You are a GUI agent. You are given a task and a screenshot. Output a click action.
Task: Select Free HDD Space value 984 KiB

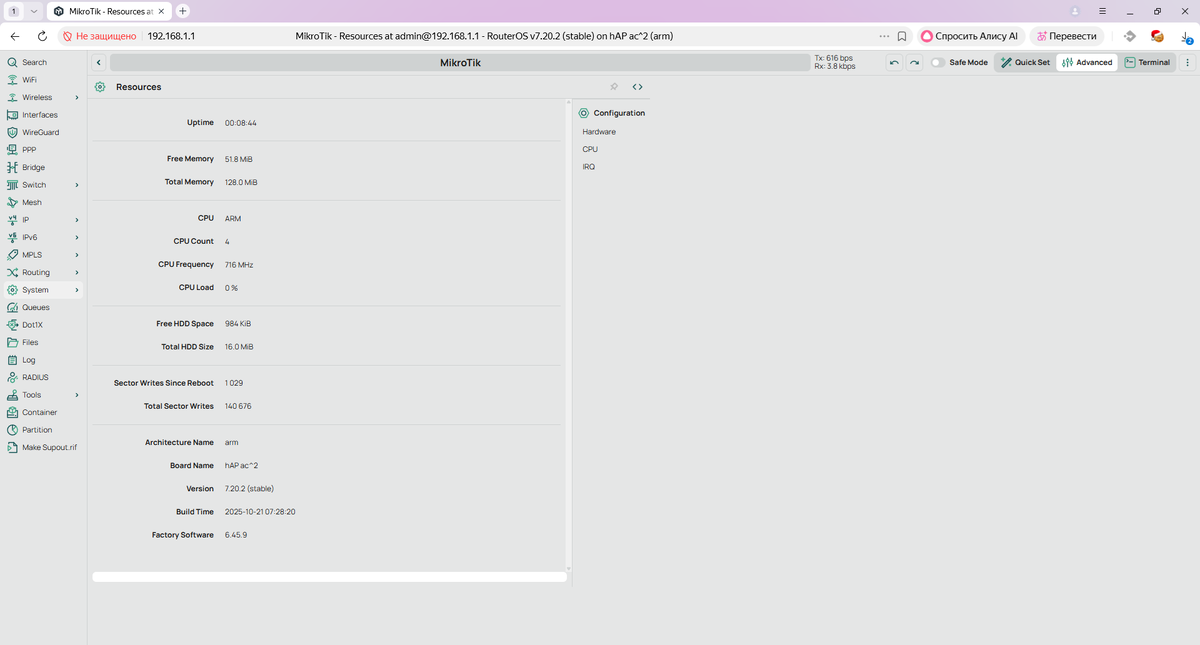[x=238, y=324]
